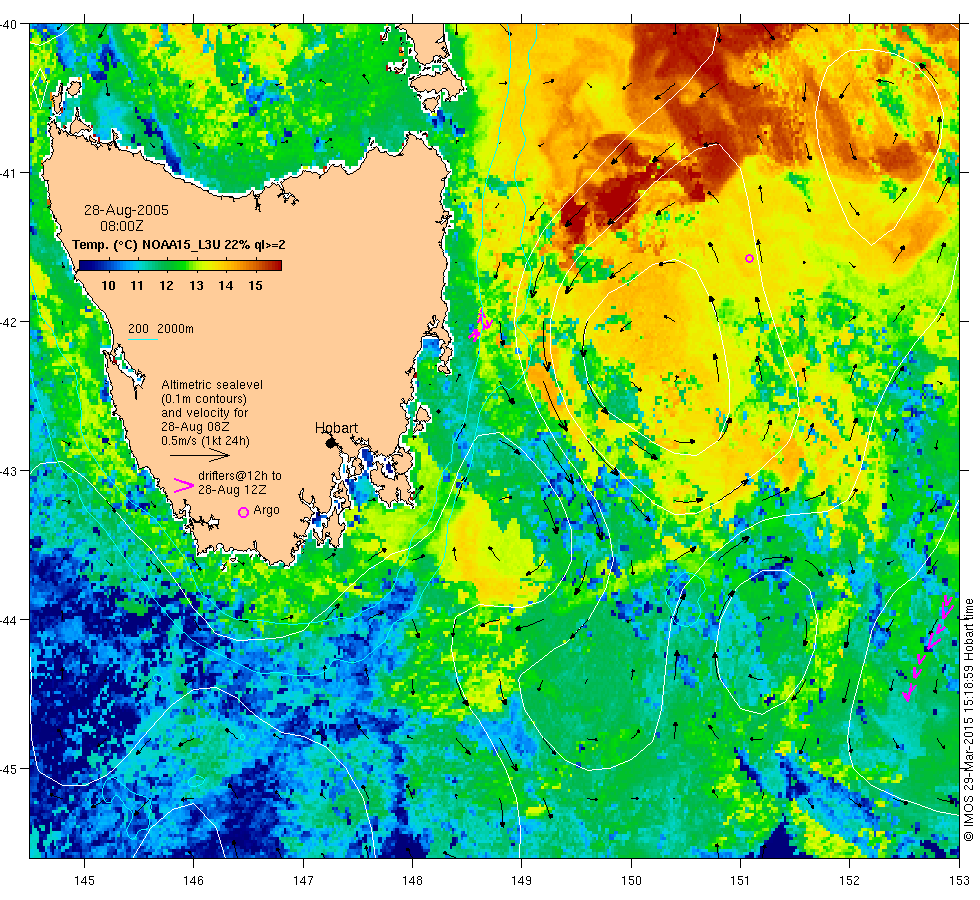The image size is (980, 900).
Task: Click the IMOS copyright timestamp text
Action: coord(968,719)
